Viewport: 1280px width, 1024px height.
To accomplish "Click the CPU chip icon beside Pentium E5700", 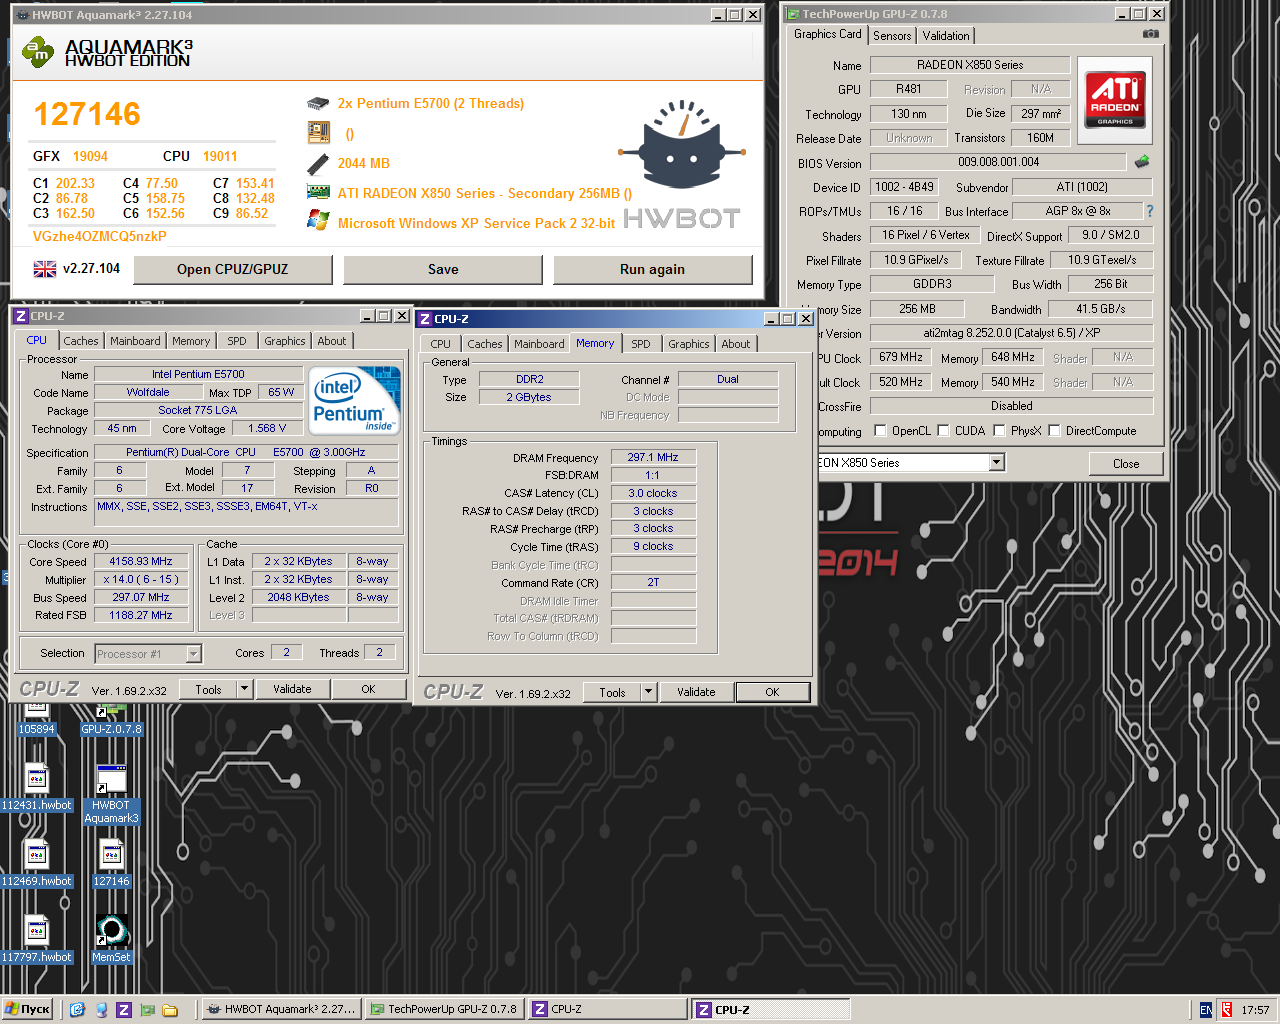I will point(318,103).
